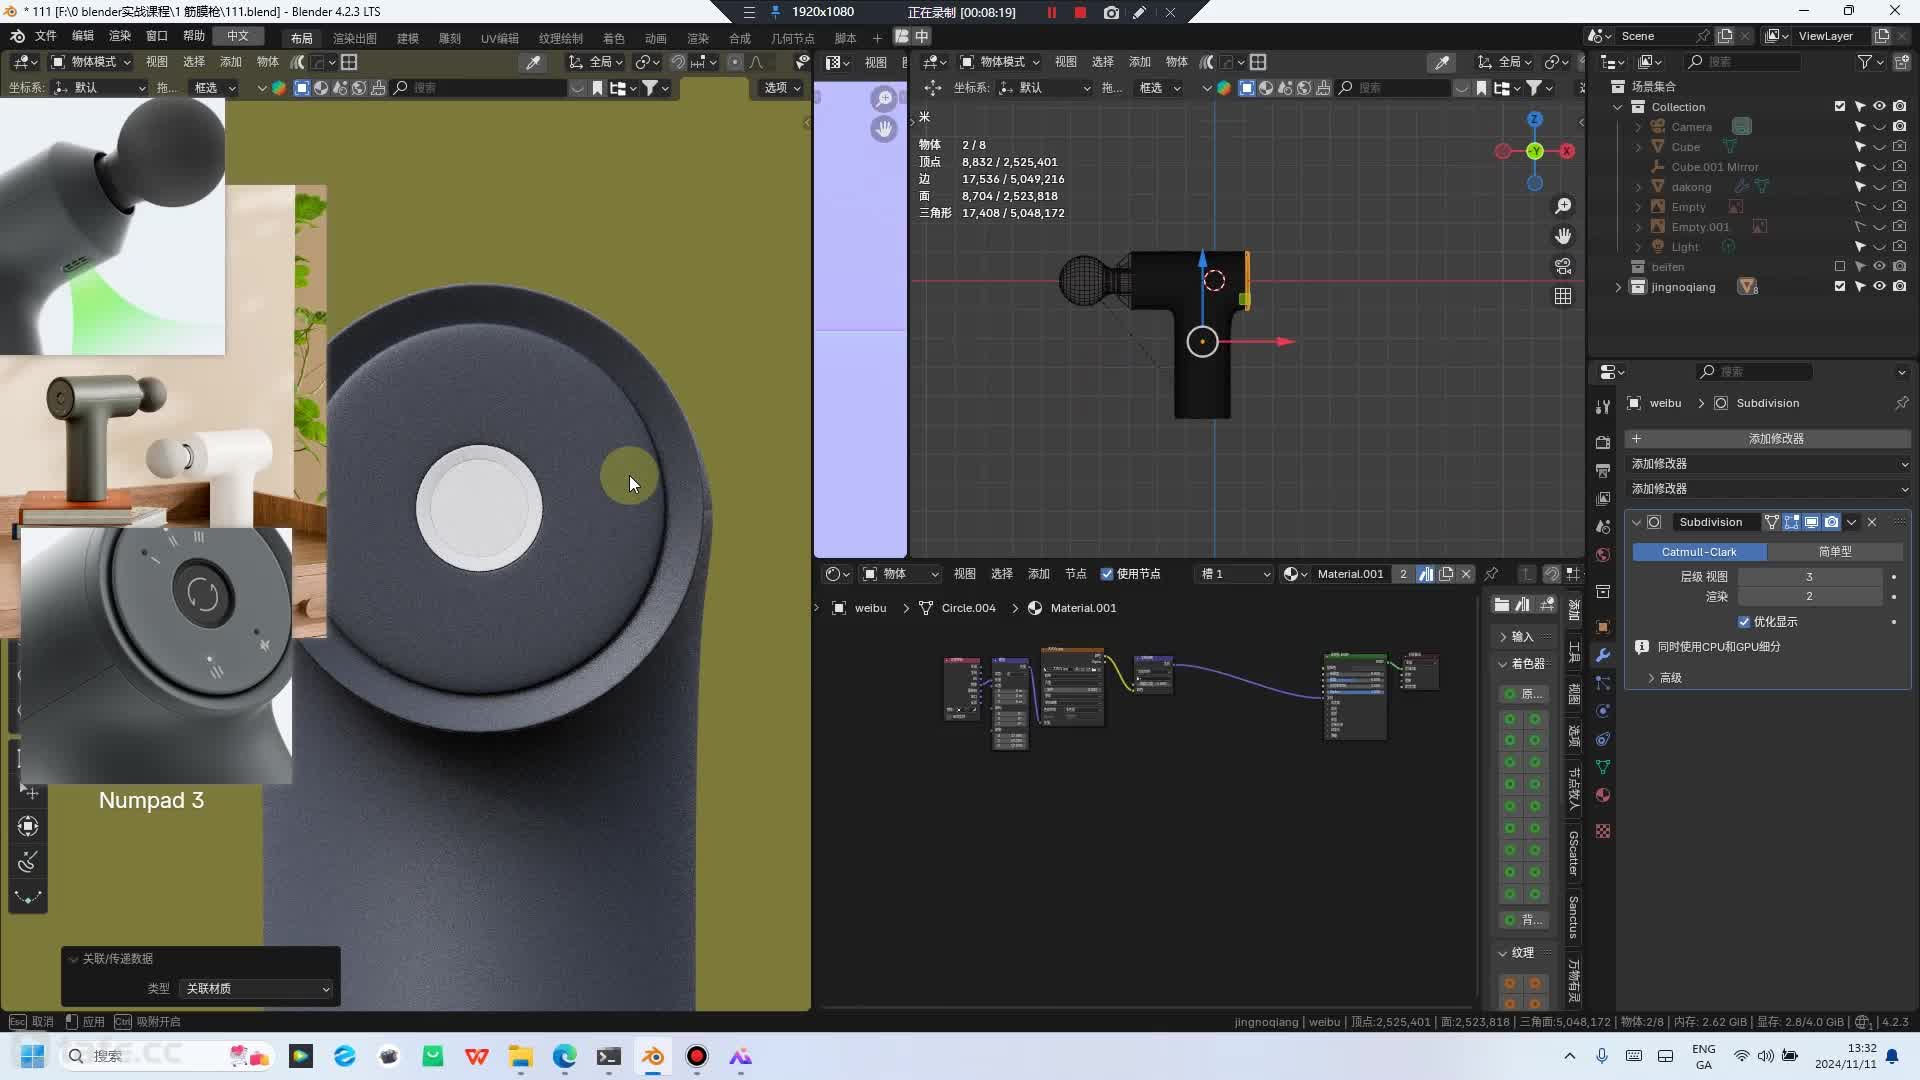Switch perspective/orthographic grid icon in right viewport

pos(1563,296)
